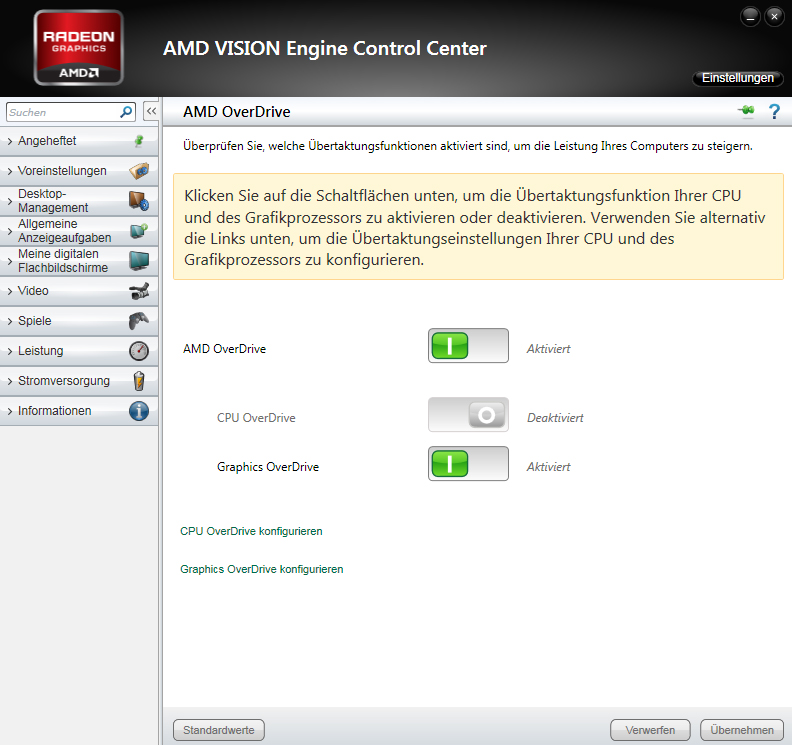792x745 pixels.
Task: Click the Video menu label
Action: click(x=33, y=291)
